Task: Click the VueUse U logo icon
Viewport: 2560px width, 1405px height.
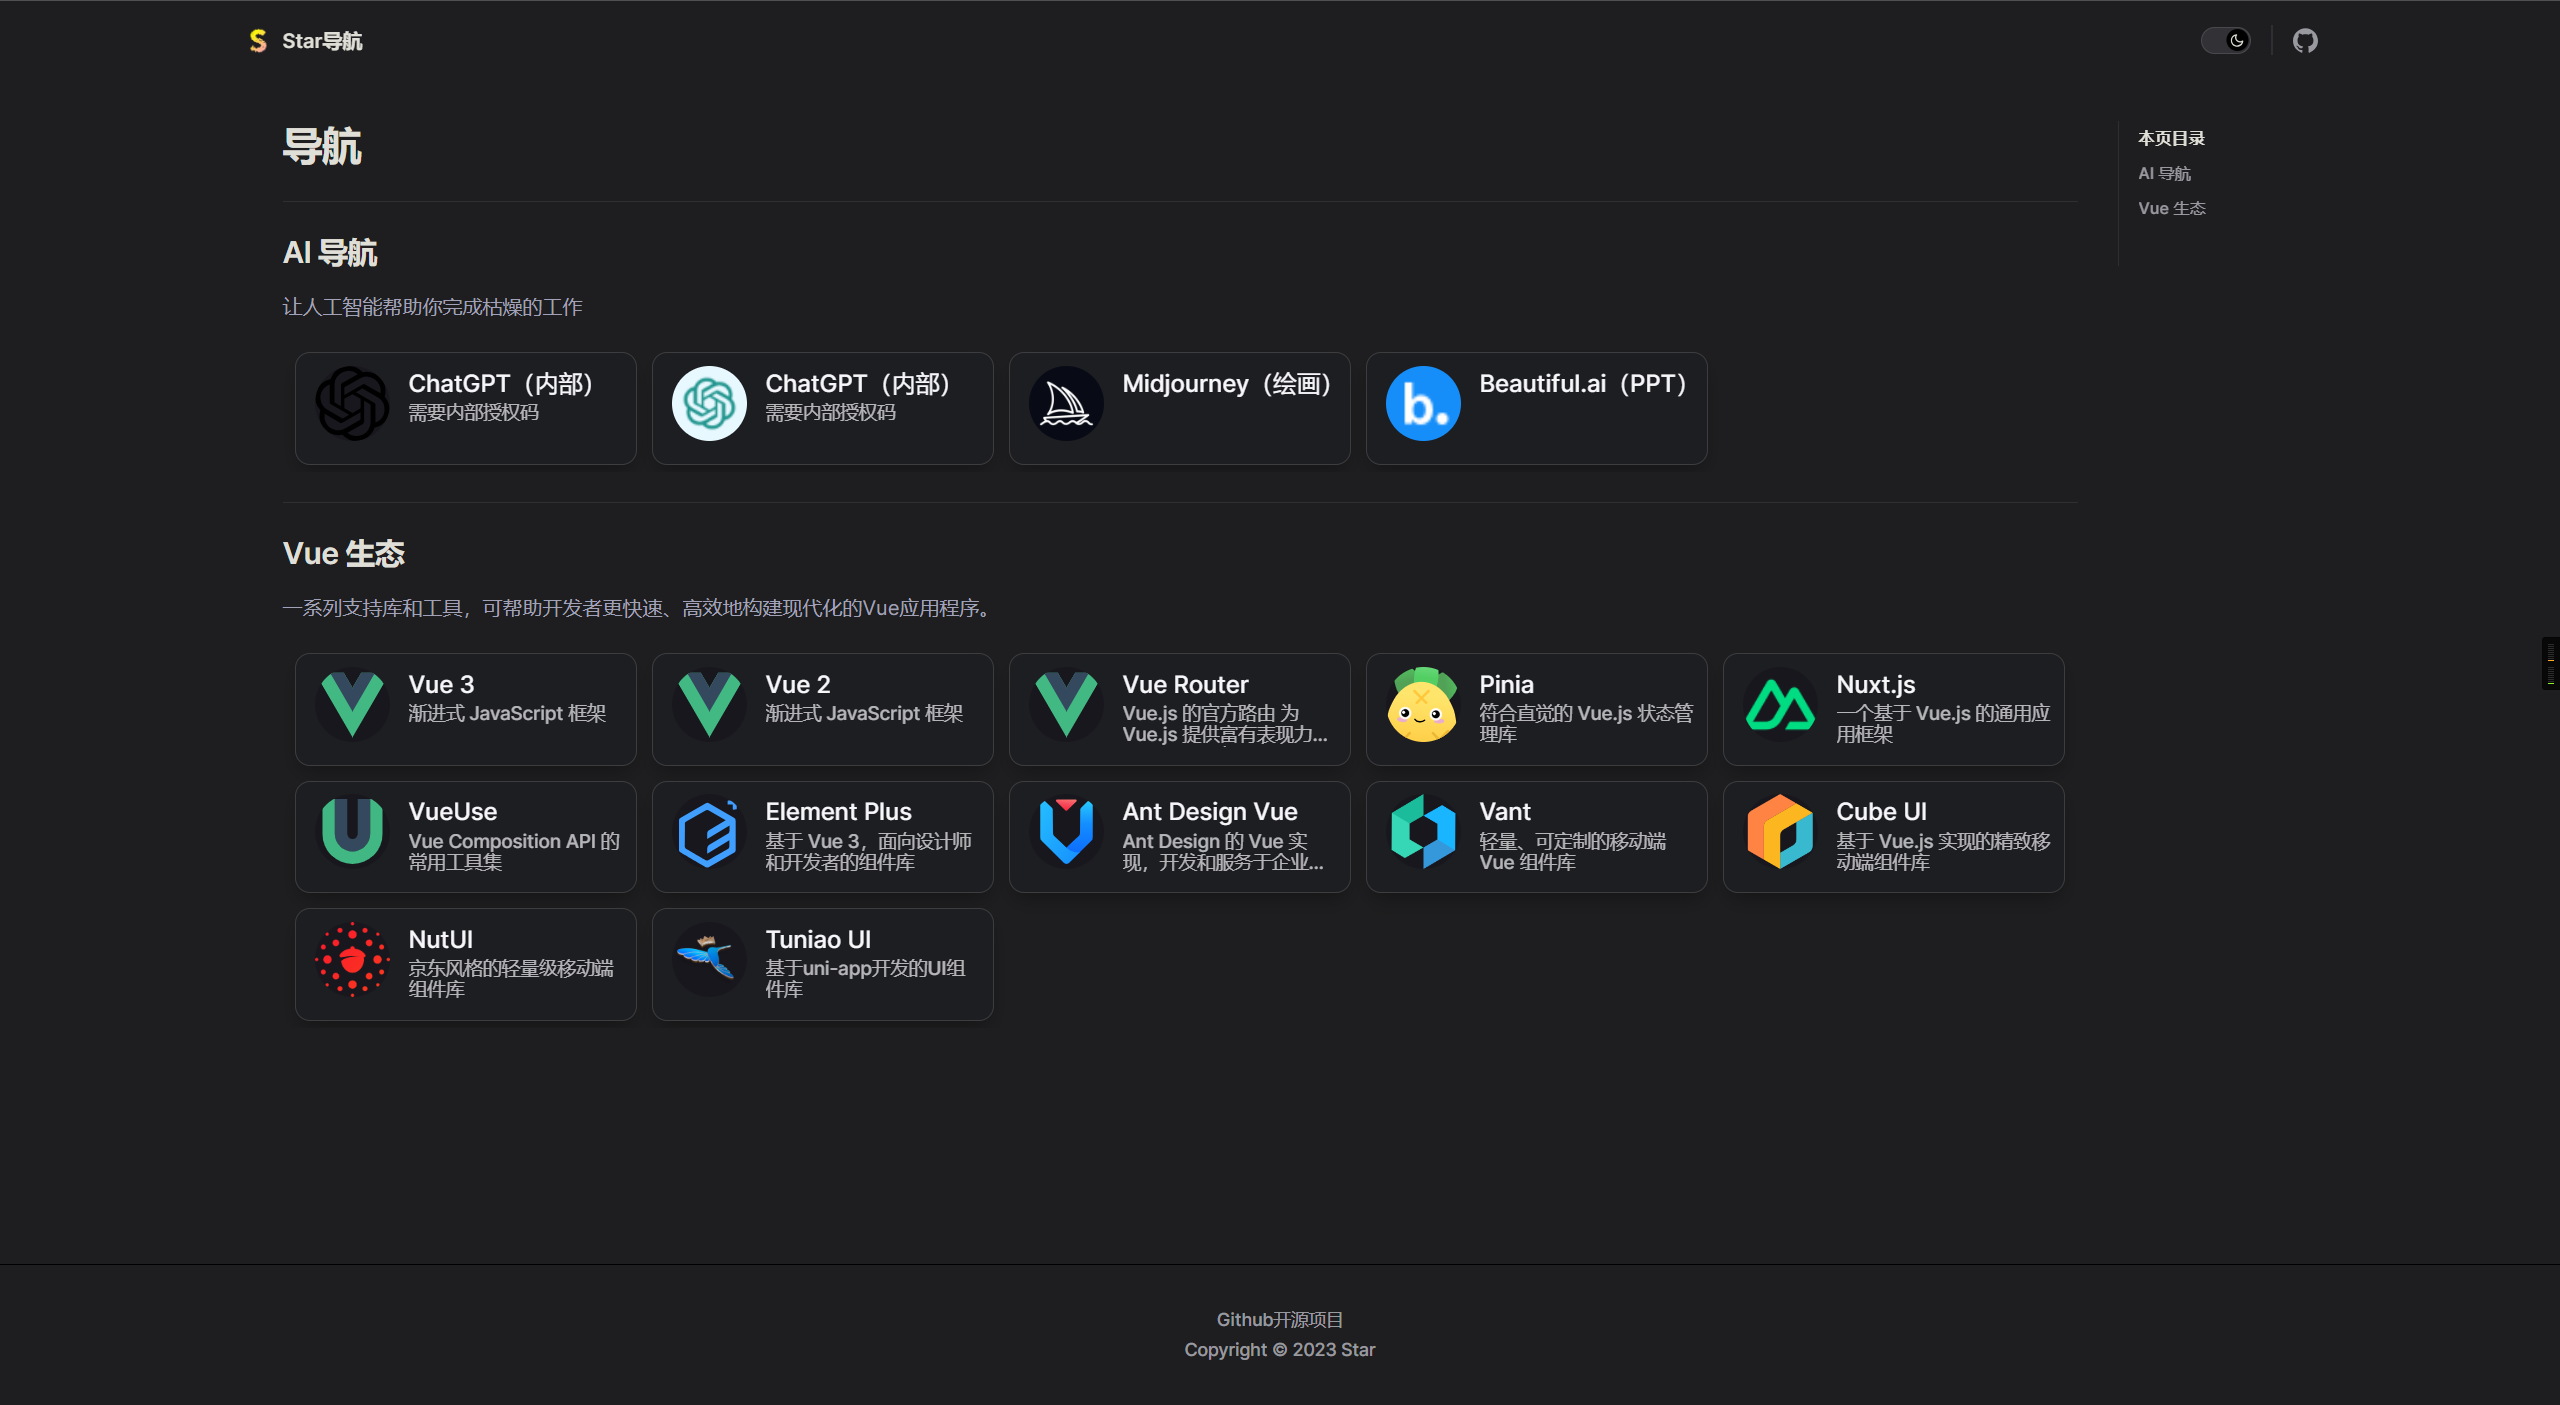Action: click(x=352, y=832)
